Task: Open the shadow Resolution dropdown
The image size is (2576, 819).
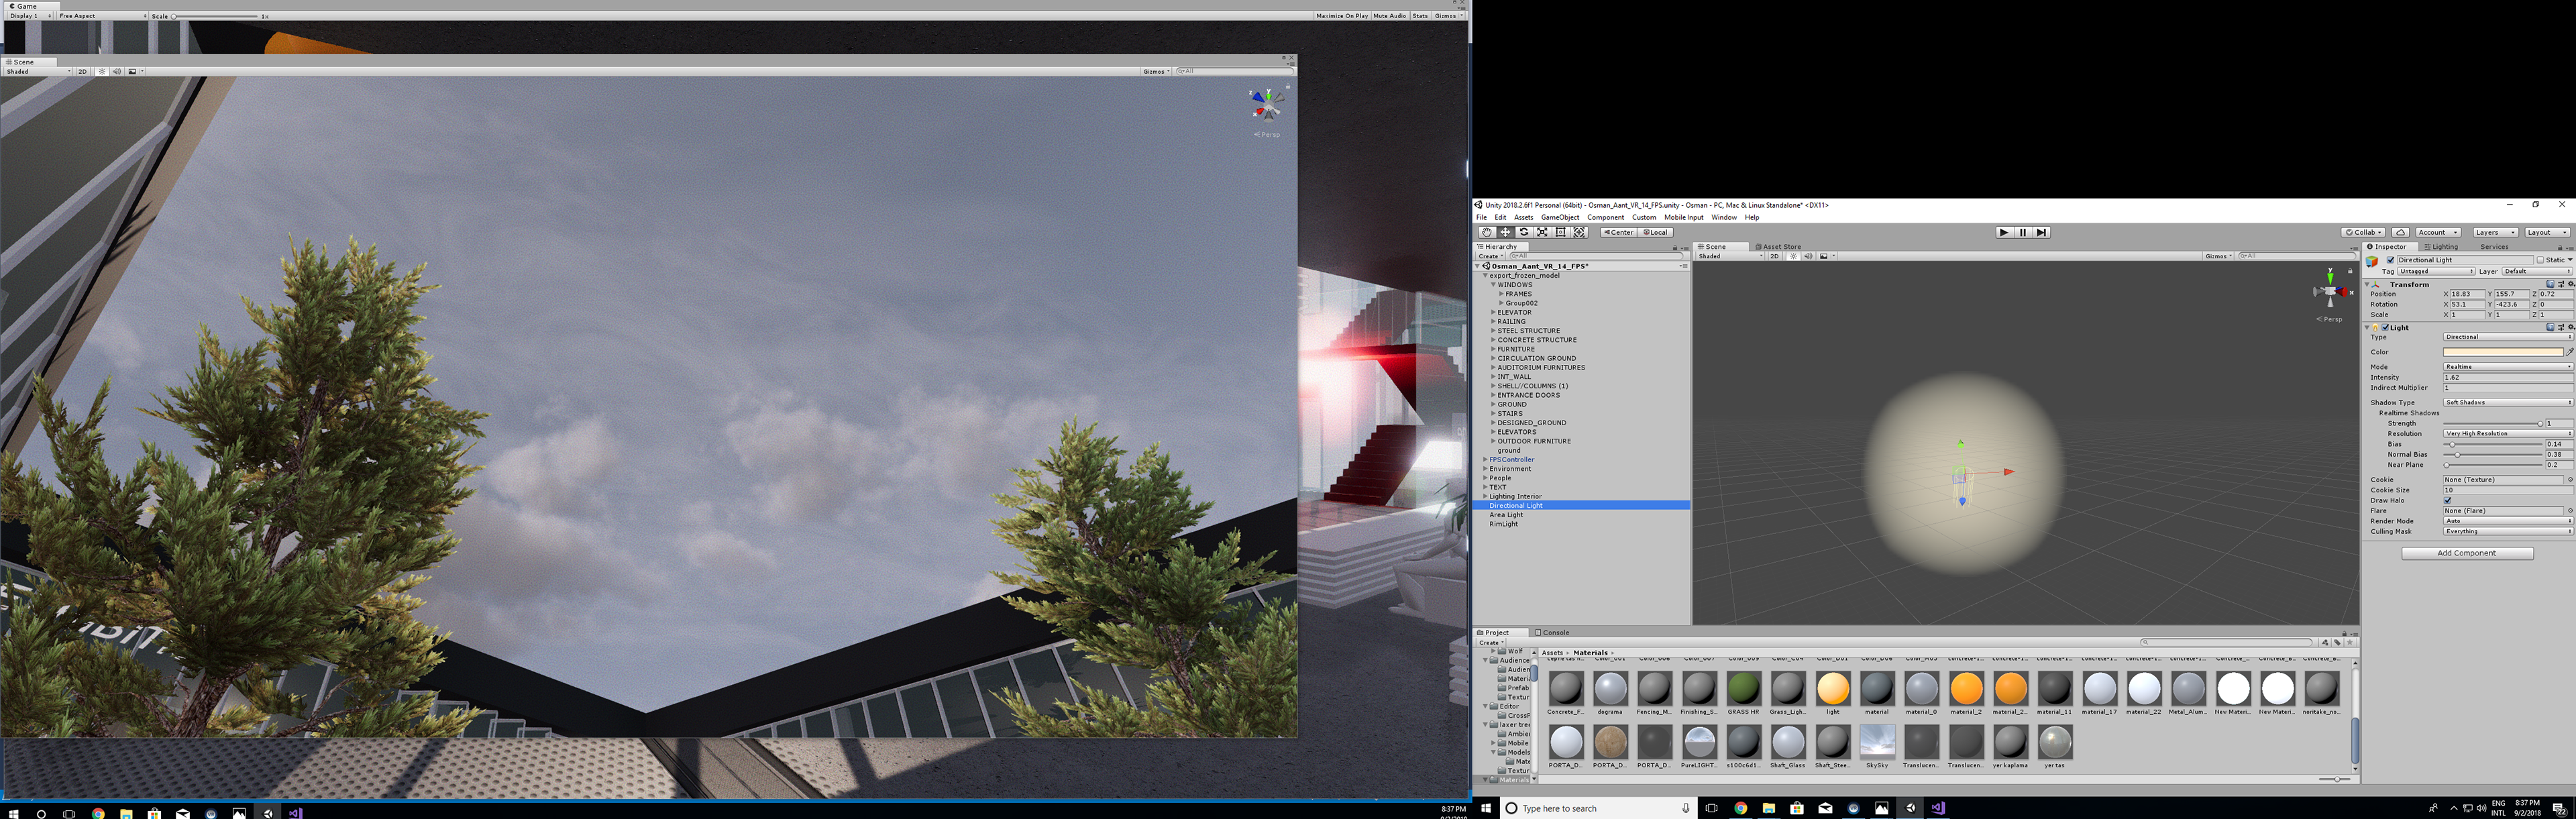Action: pyautogui.click(x=2508, y=433)
